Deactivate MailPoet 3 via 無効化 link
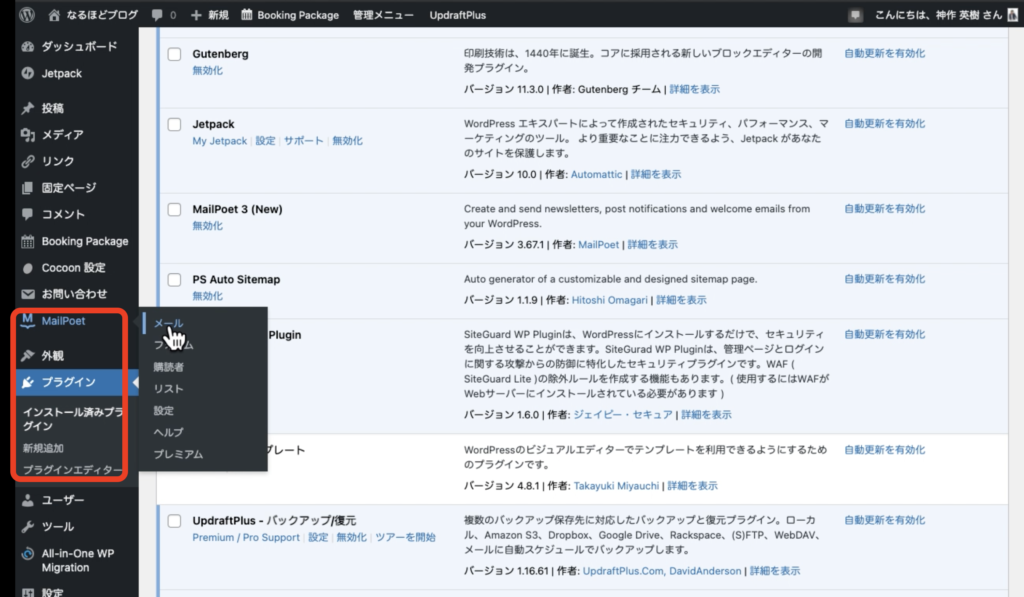Screen dimensions: 1024x597 pyautogui.click(x=208, y=226)
